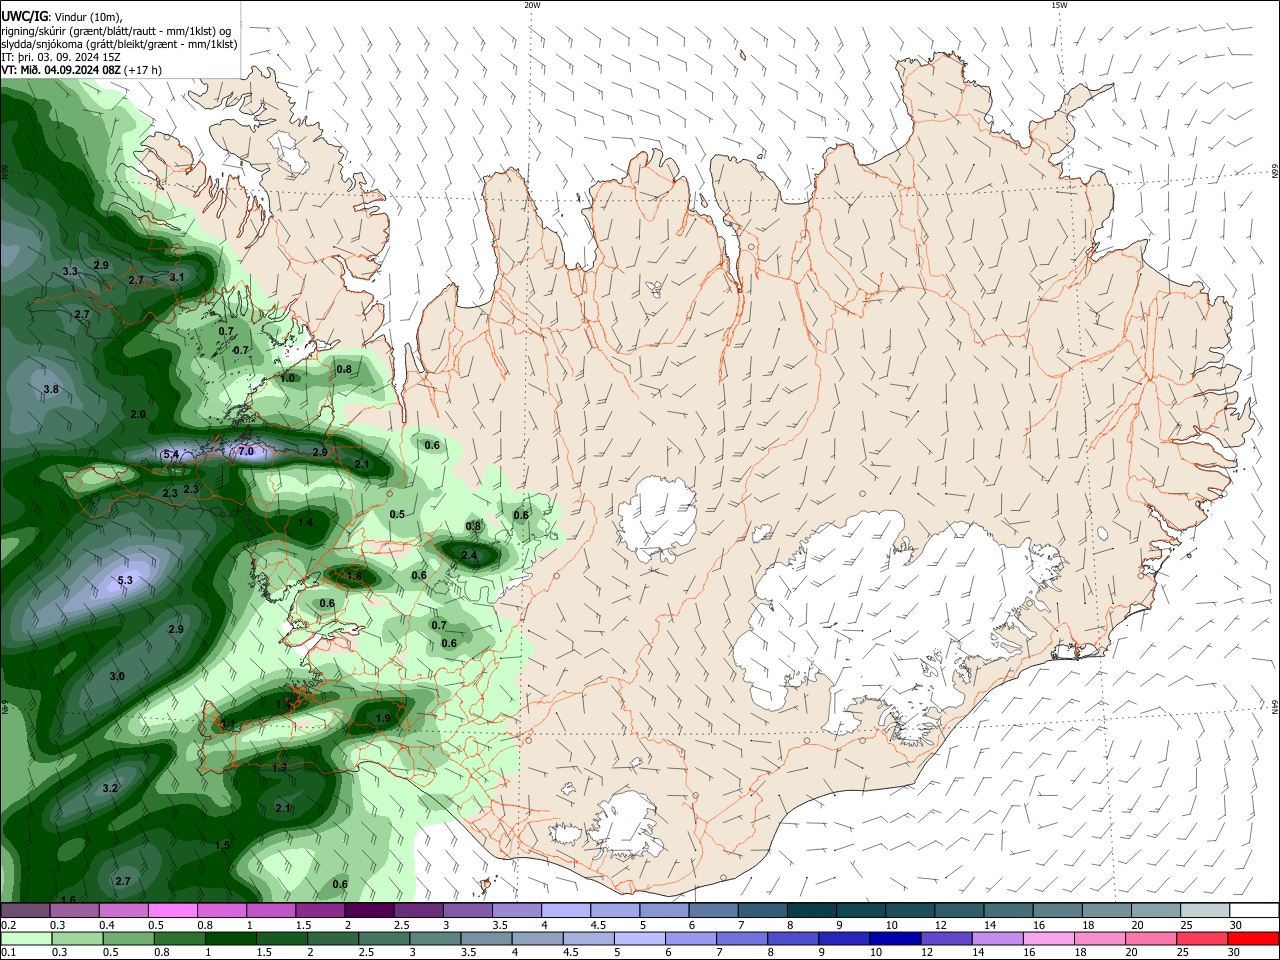
Task: Select the 3.8 precipitation value label
Action: coord(51,389)
